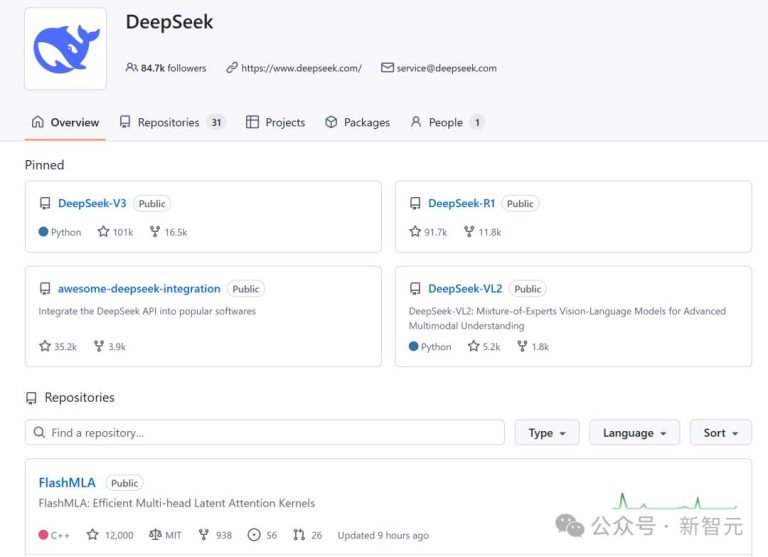Click the People person icon

click(x=416, y=121)
